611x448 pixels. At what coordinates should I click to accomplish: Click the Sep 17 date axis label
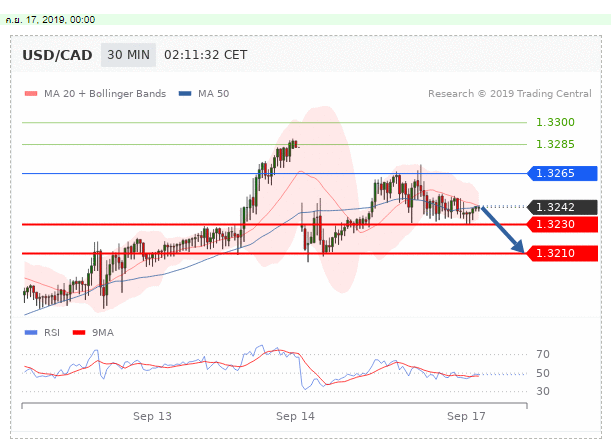(466, 416)
